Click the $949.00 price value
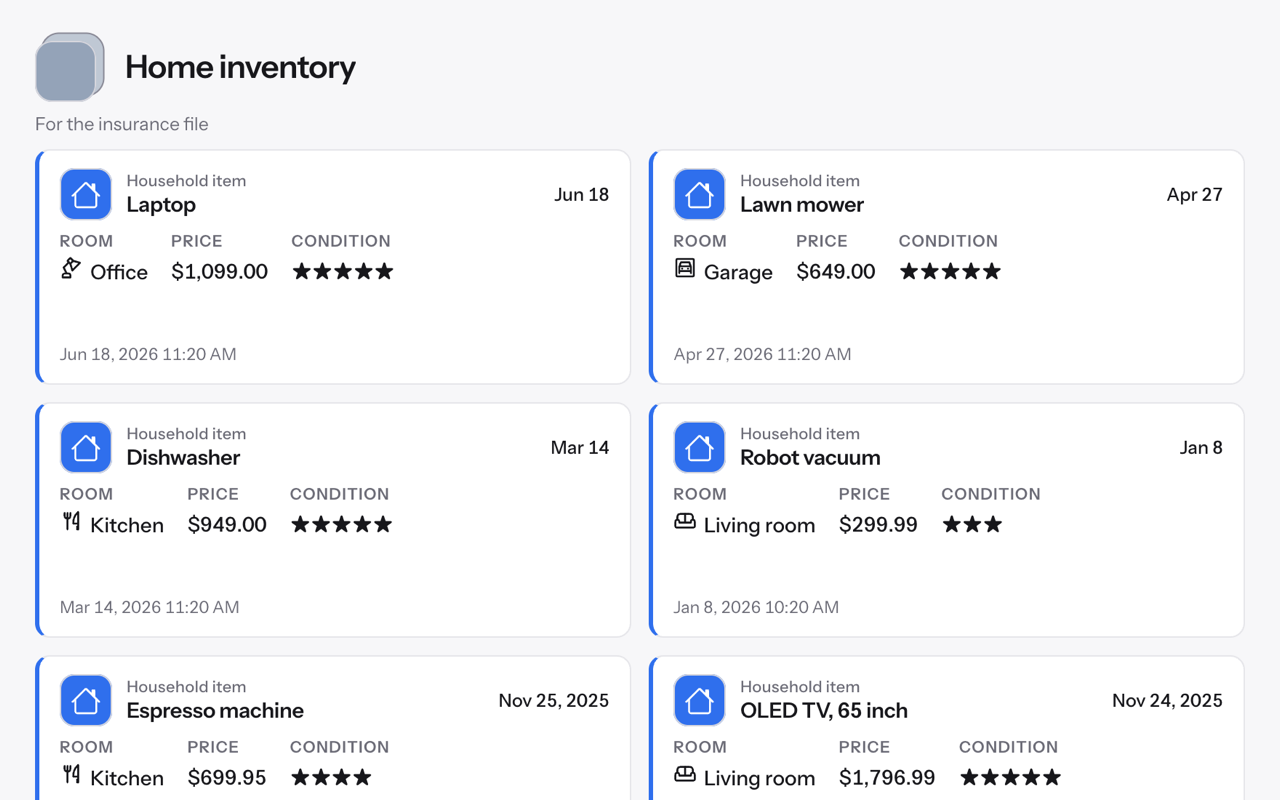This screenshot has width=1280, height=800. pos(227,525)
